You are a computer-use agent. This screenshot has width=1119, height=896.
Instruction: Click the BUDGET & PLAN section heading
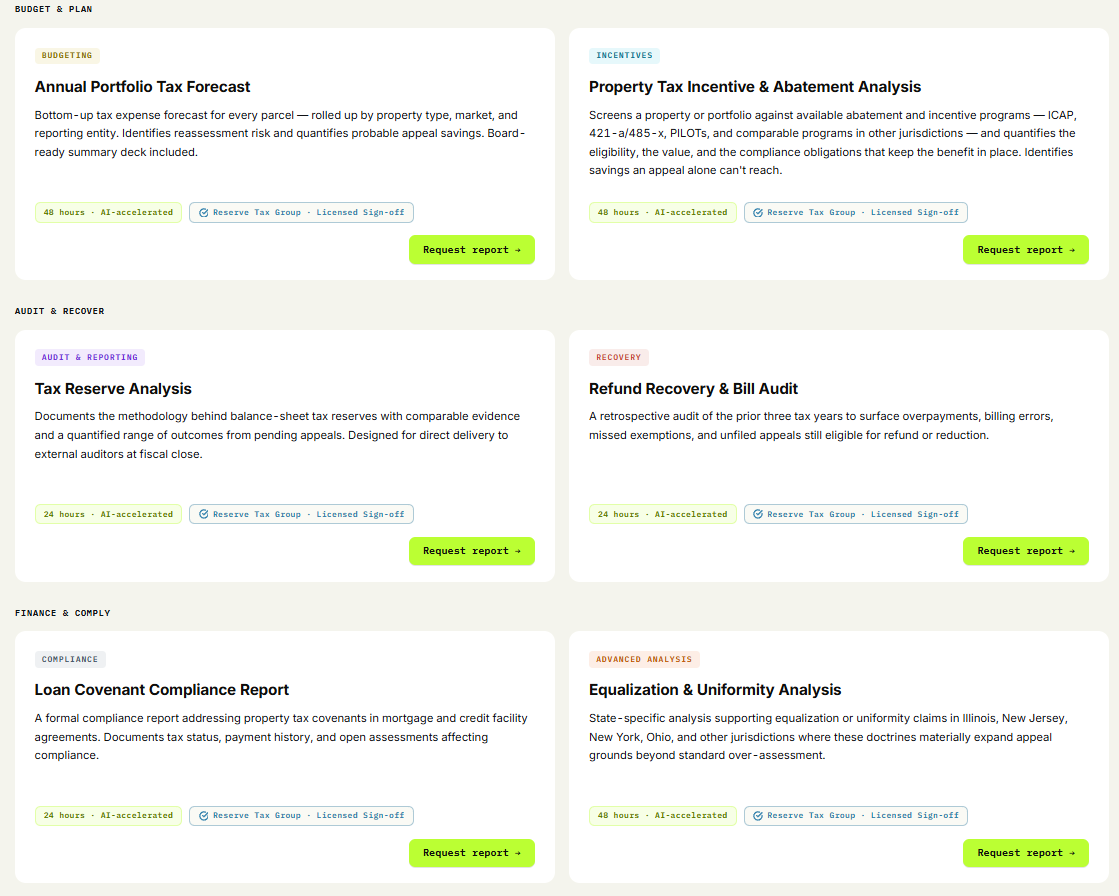click(54, 9)
